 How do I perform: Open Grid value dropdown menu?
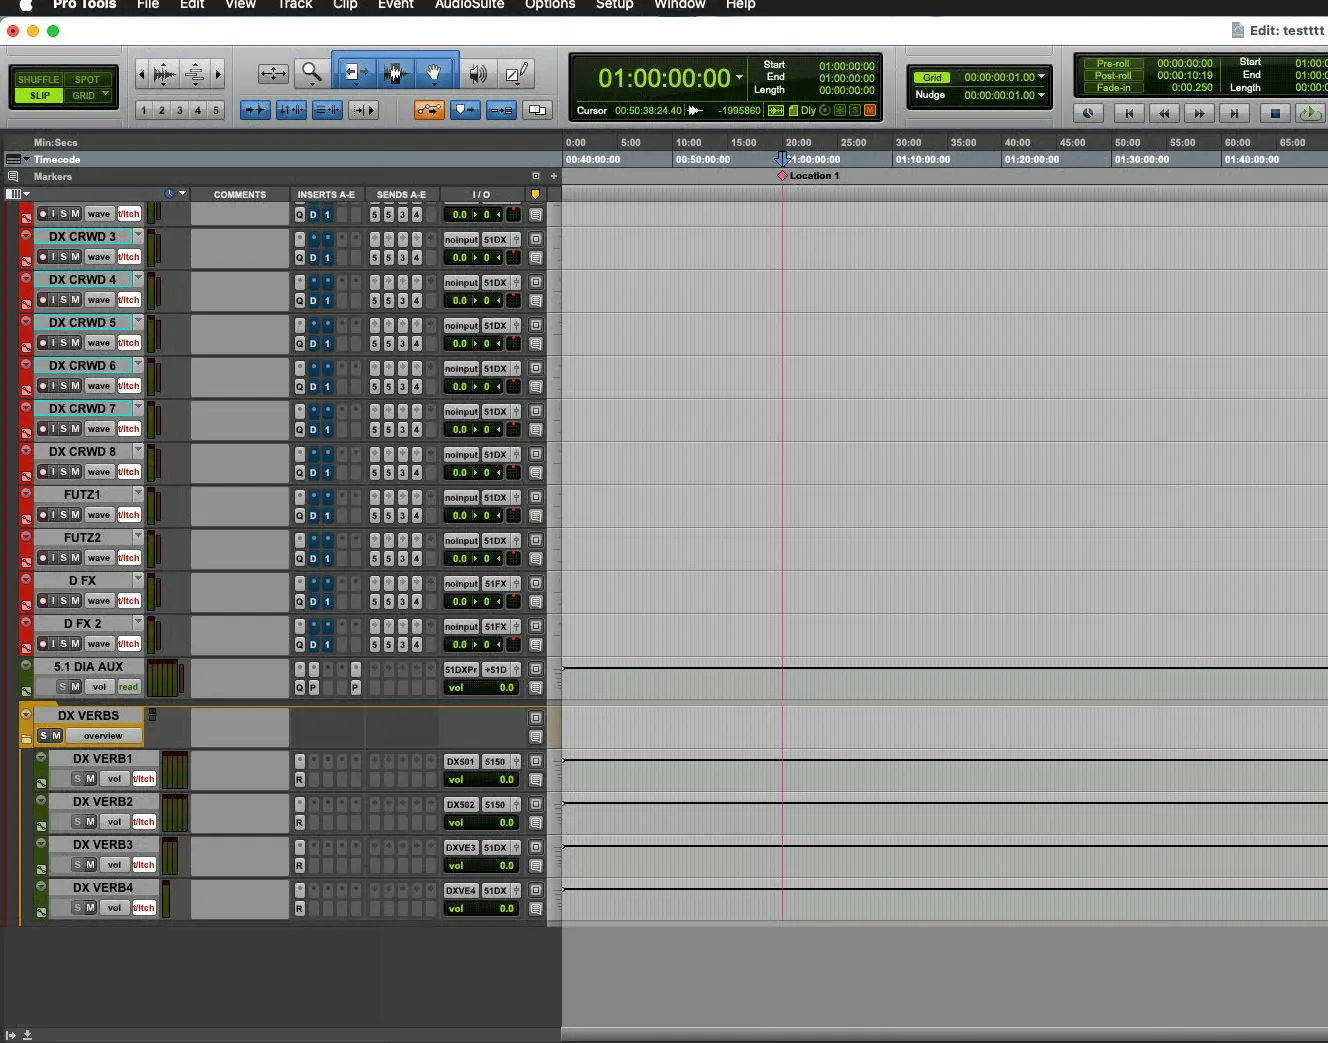point(1042,76)
